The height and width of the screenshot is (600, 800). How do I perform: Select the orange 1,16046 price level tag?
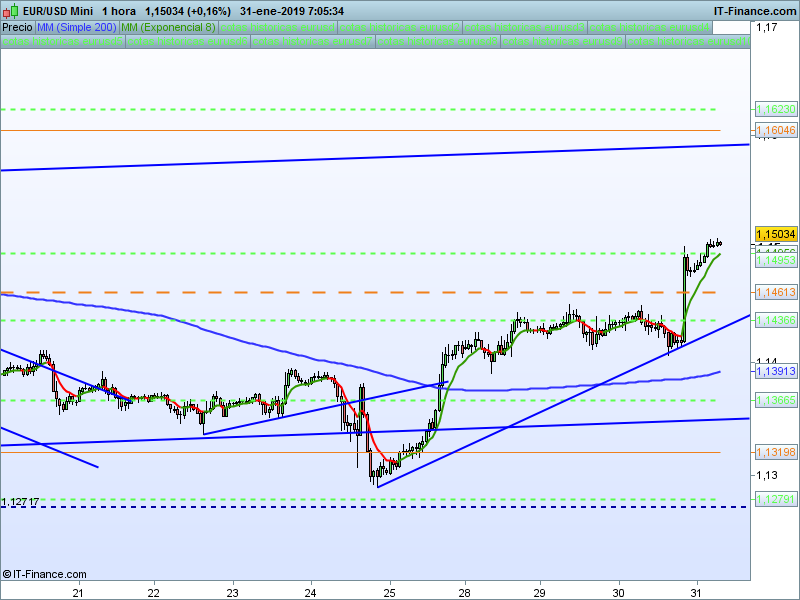(775, 130)
